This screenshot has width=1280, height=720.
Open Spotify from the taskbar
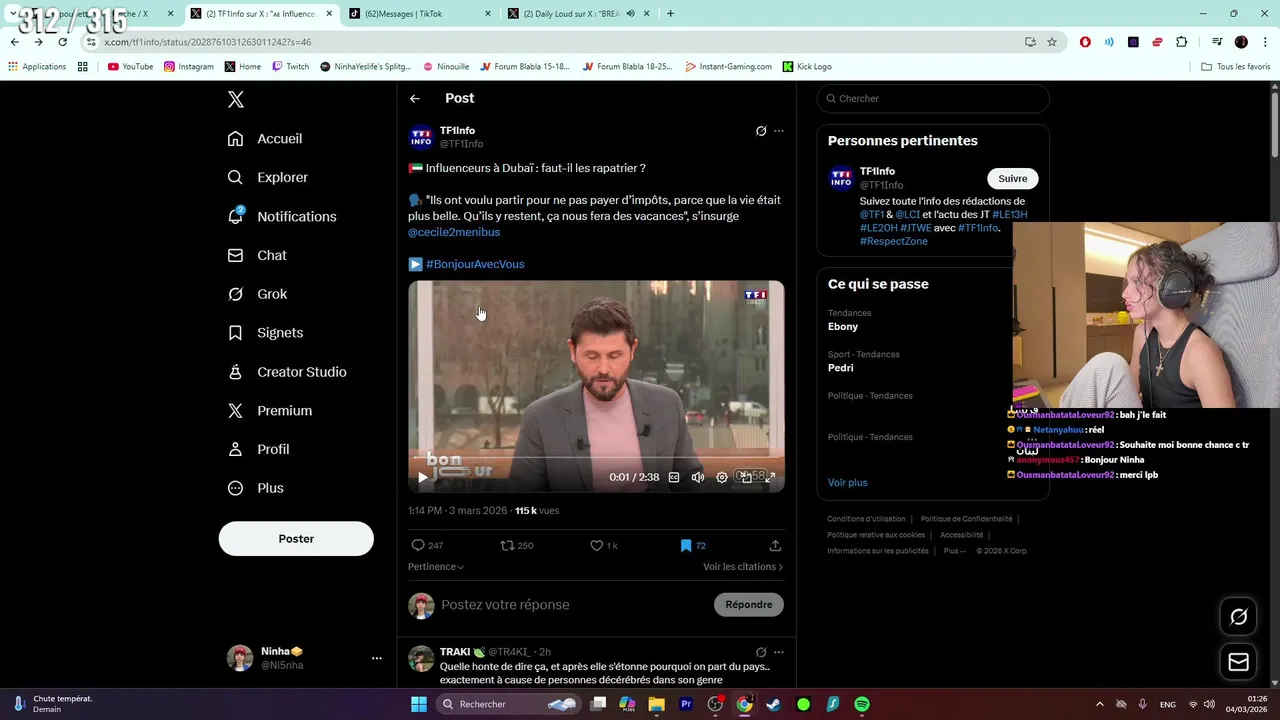862,704
